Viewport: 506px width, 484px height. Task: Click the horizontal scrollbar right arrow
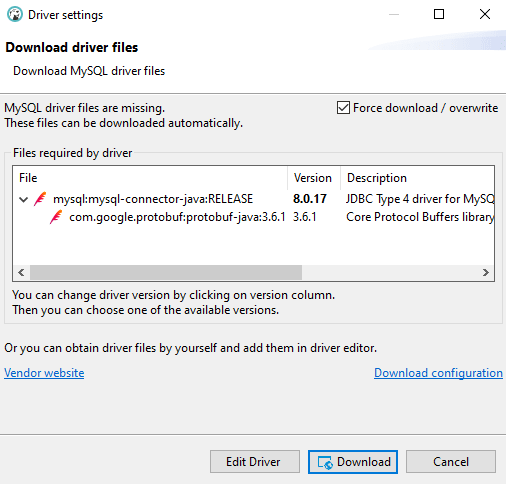(486, 273)
